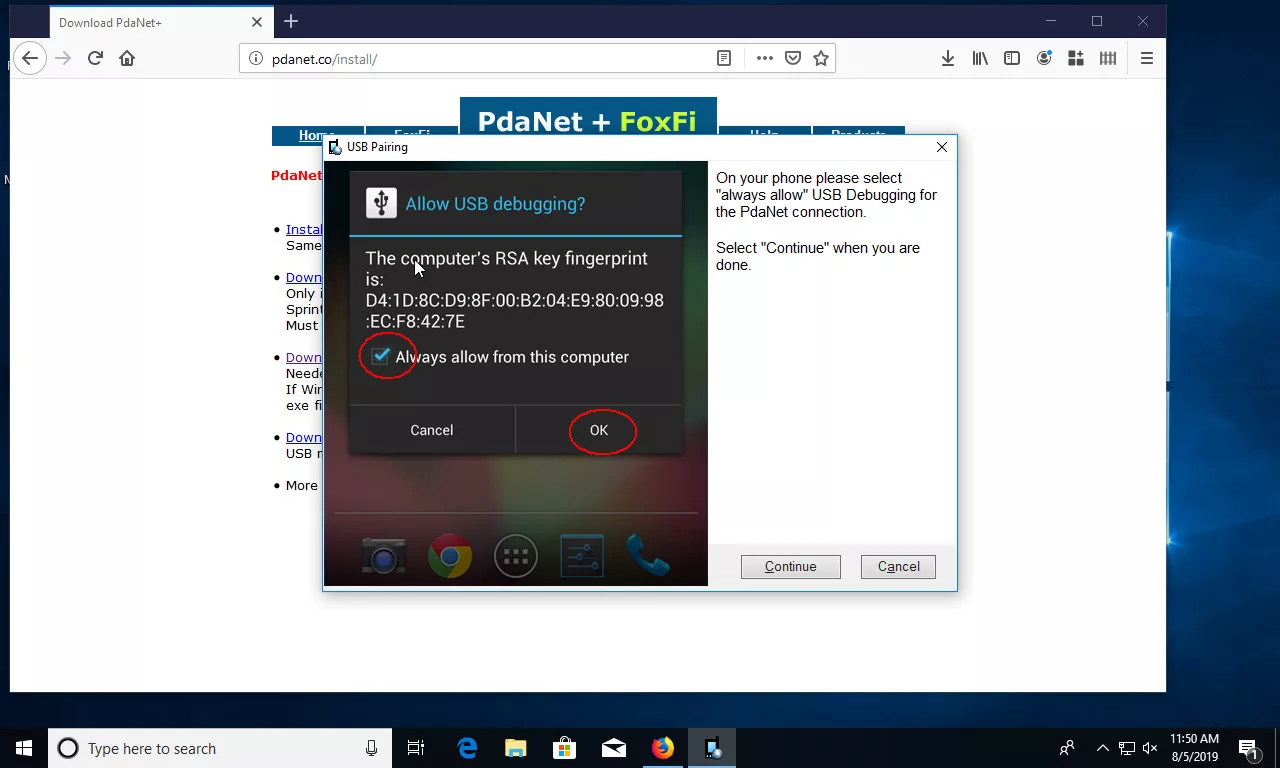This screenshot has width=1280, height=768.
Task: Open clock showing 11:50 AM
Action: 1195,748
